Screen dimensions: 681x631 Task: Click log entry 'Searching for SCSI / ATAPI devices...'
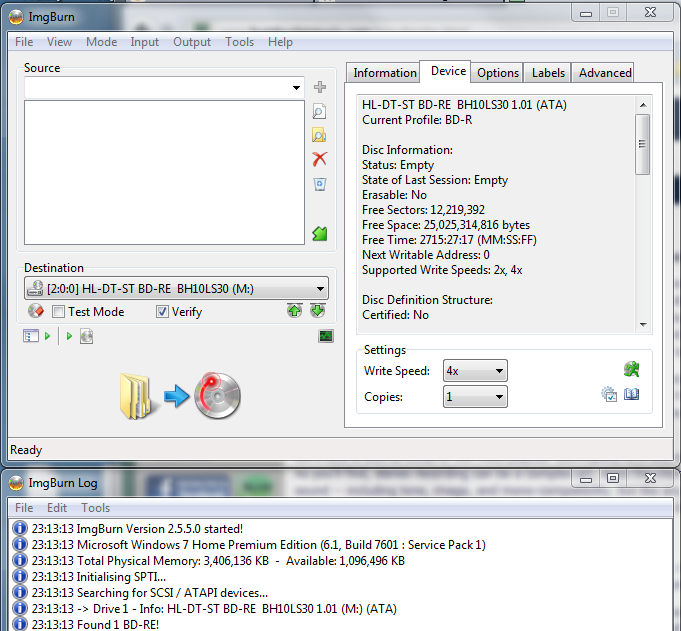pyautogui.click(x=149, y=593)
